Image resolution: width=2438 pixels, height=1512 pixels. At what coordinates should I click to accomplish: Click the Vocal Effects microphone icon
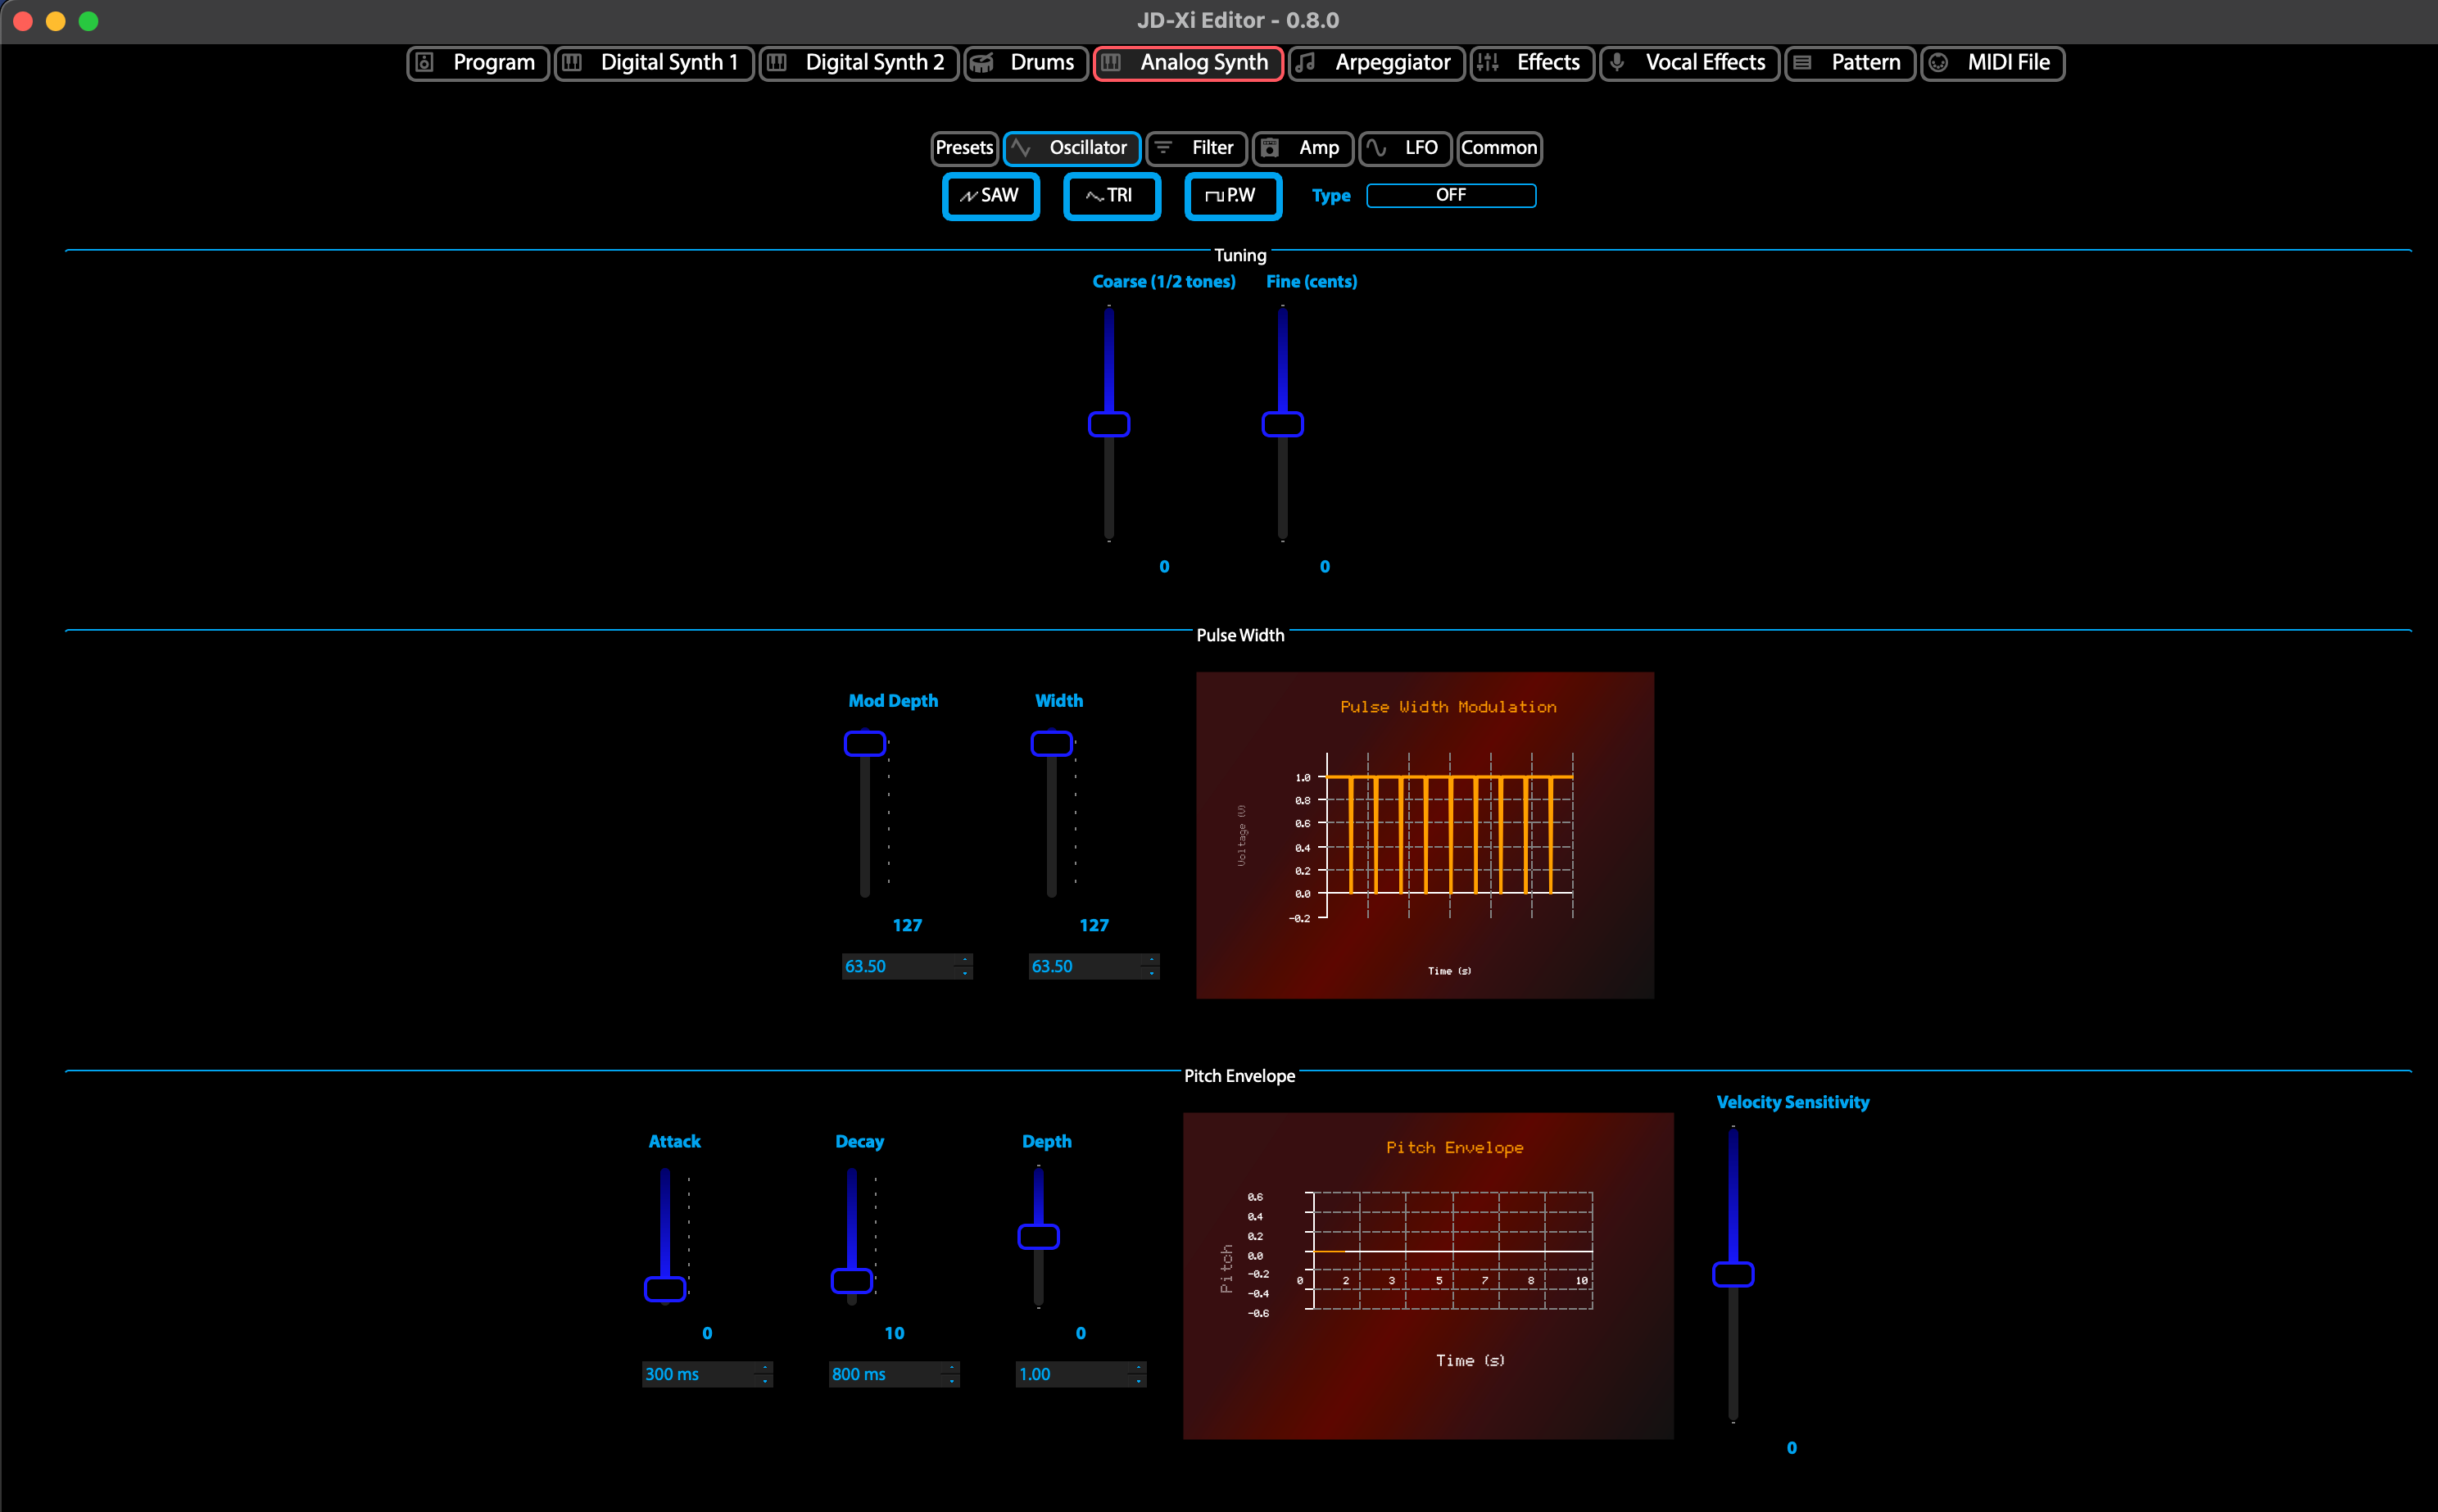[x=1617, y=63]
